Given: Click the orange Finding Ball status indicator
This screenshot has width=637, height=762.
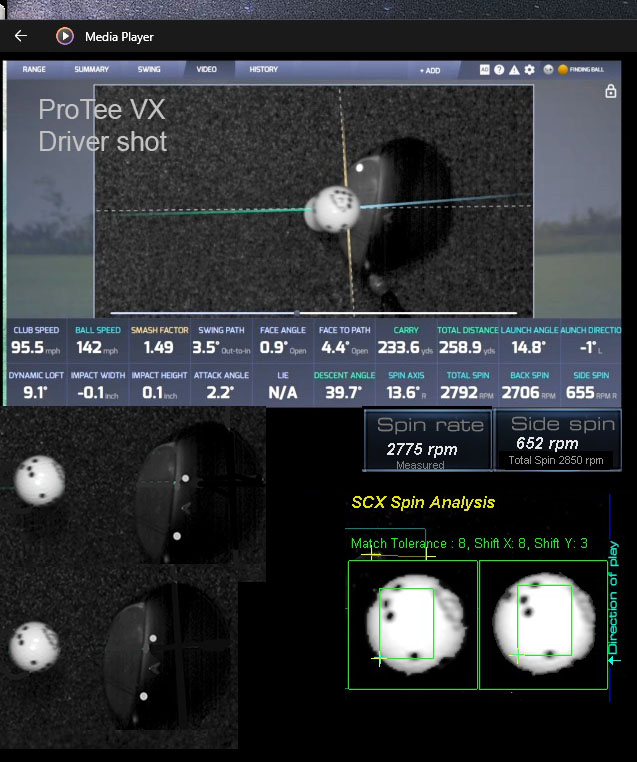Looking at the screenshot, I should tap(581, 69).
